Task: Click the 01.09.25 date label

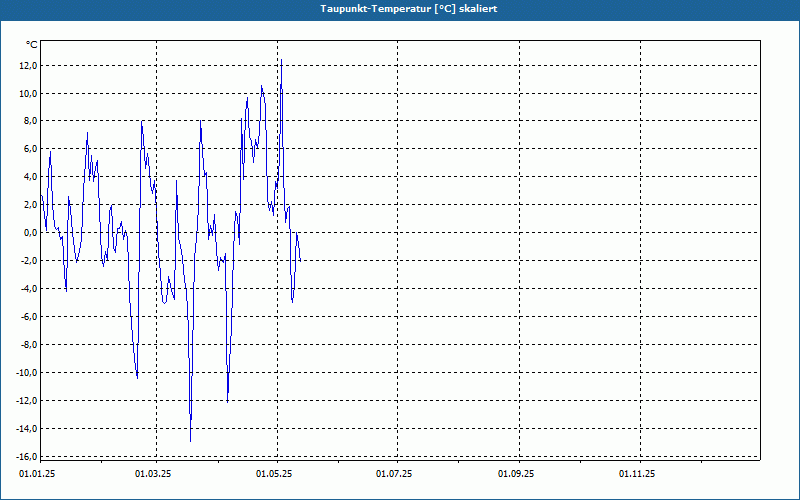Action: tap(516, 474)
